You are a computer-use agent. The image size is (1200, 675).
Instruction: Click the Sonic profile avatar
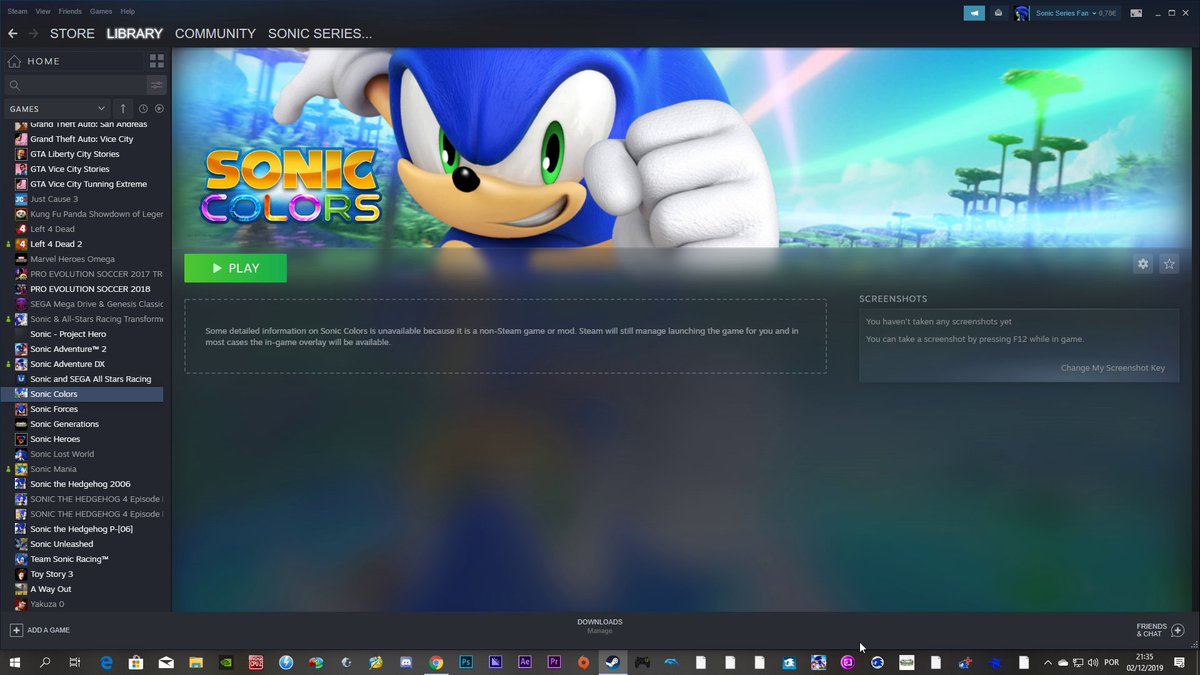click(x=1022, y=13)
